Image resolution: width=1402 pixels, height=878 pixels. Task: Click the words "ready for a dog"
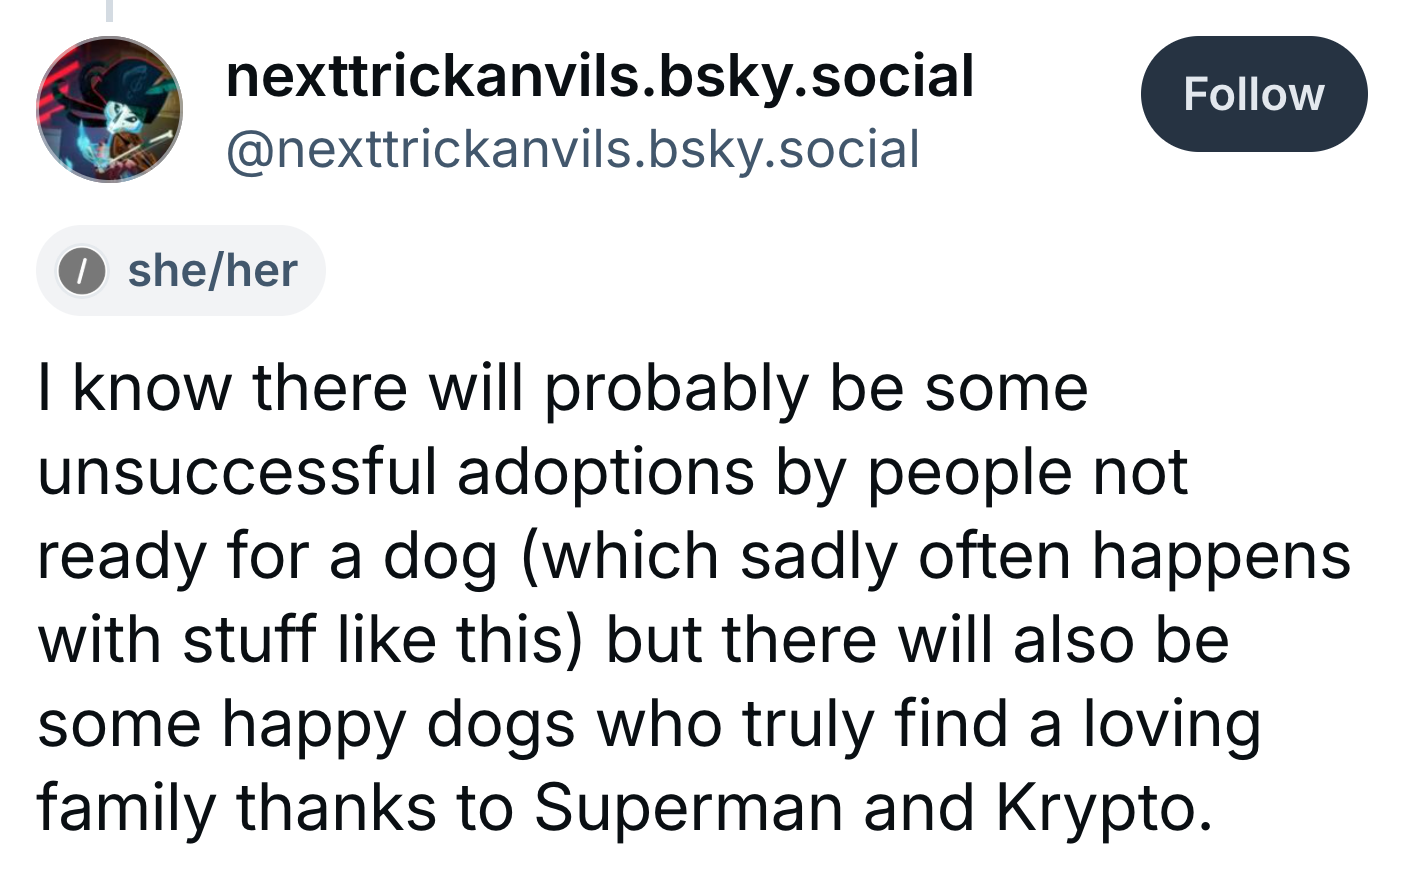click(267, 558)
